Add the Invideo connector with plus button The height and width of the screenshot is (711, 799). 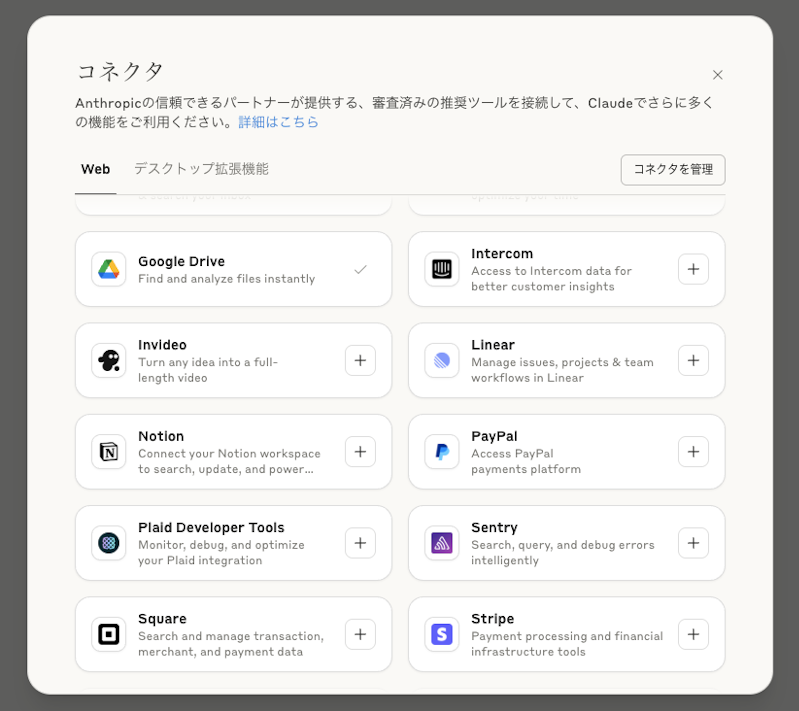pos(360,360)
